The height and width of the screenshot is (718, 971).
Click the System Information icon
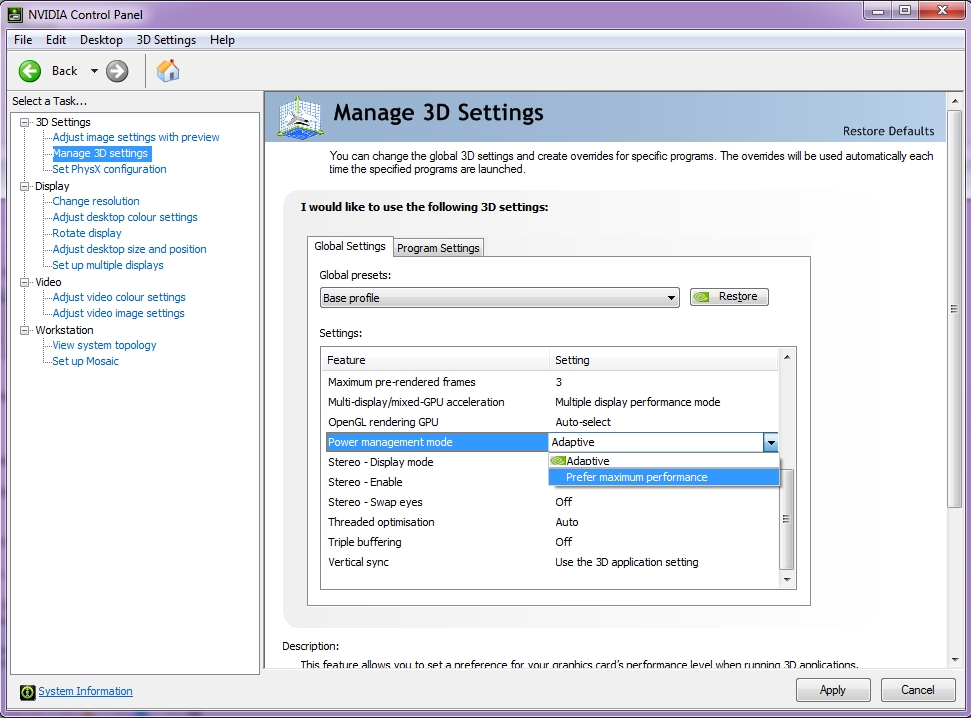tap(27, 692)
